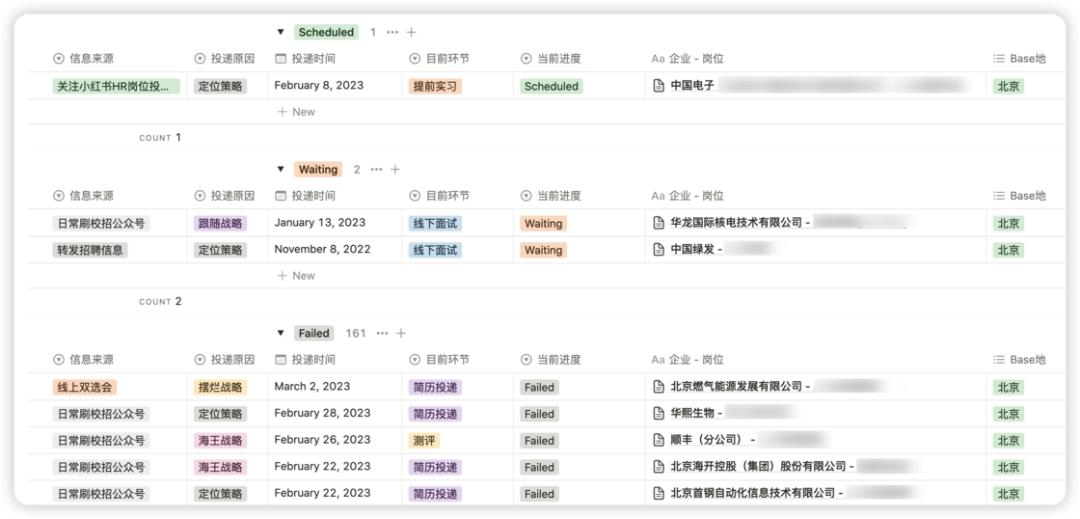Open the Failed group ellipsis menu
This screenshot has width=1080, height=519.
click(382, 333)
